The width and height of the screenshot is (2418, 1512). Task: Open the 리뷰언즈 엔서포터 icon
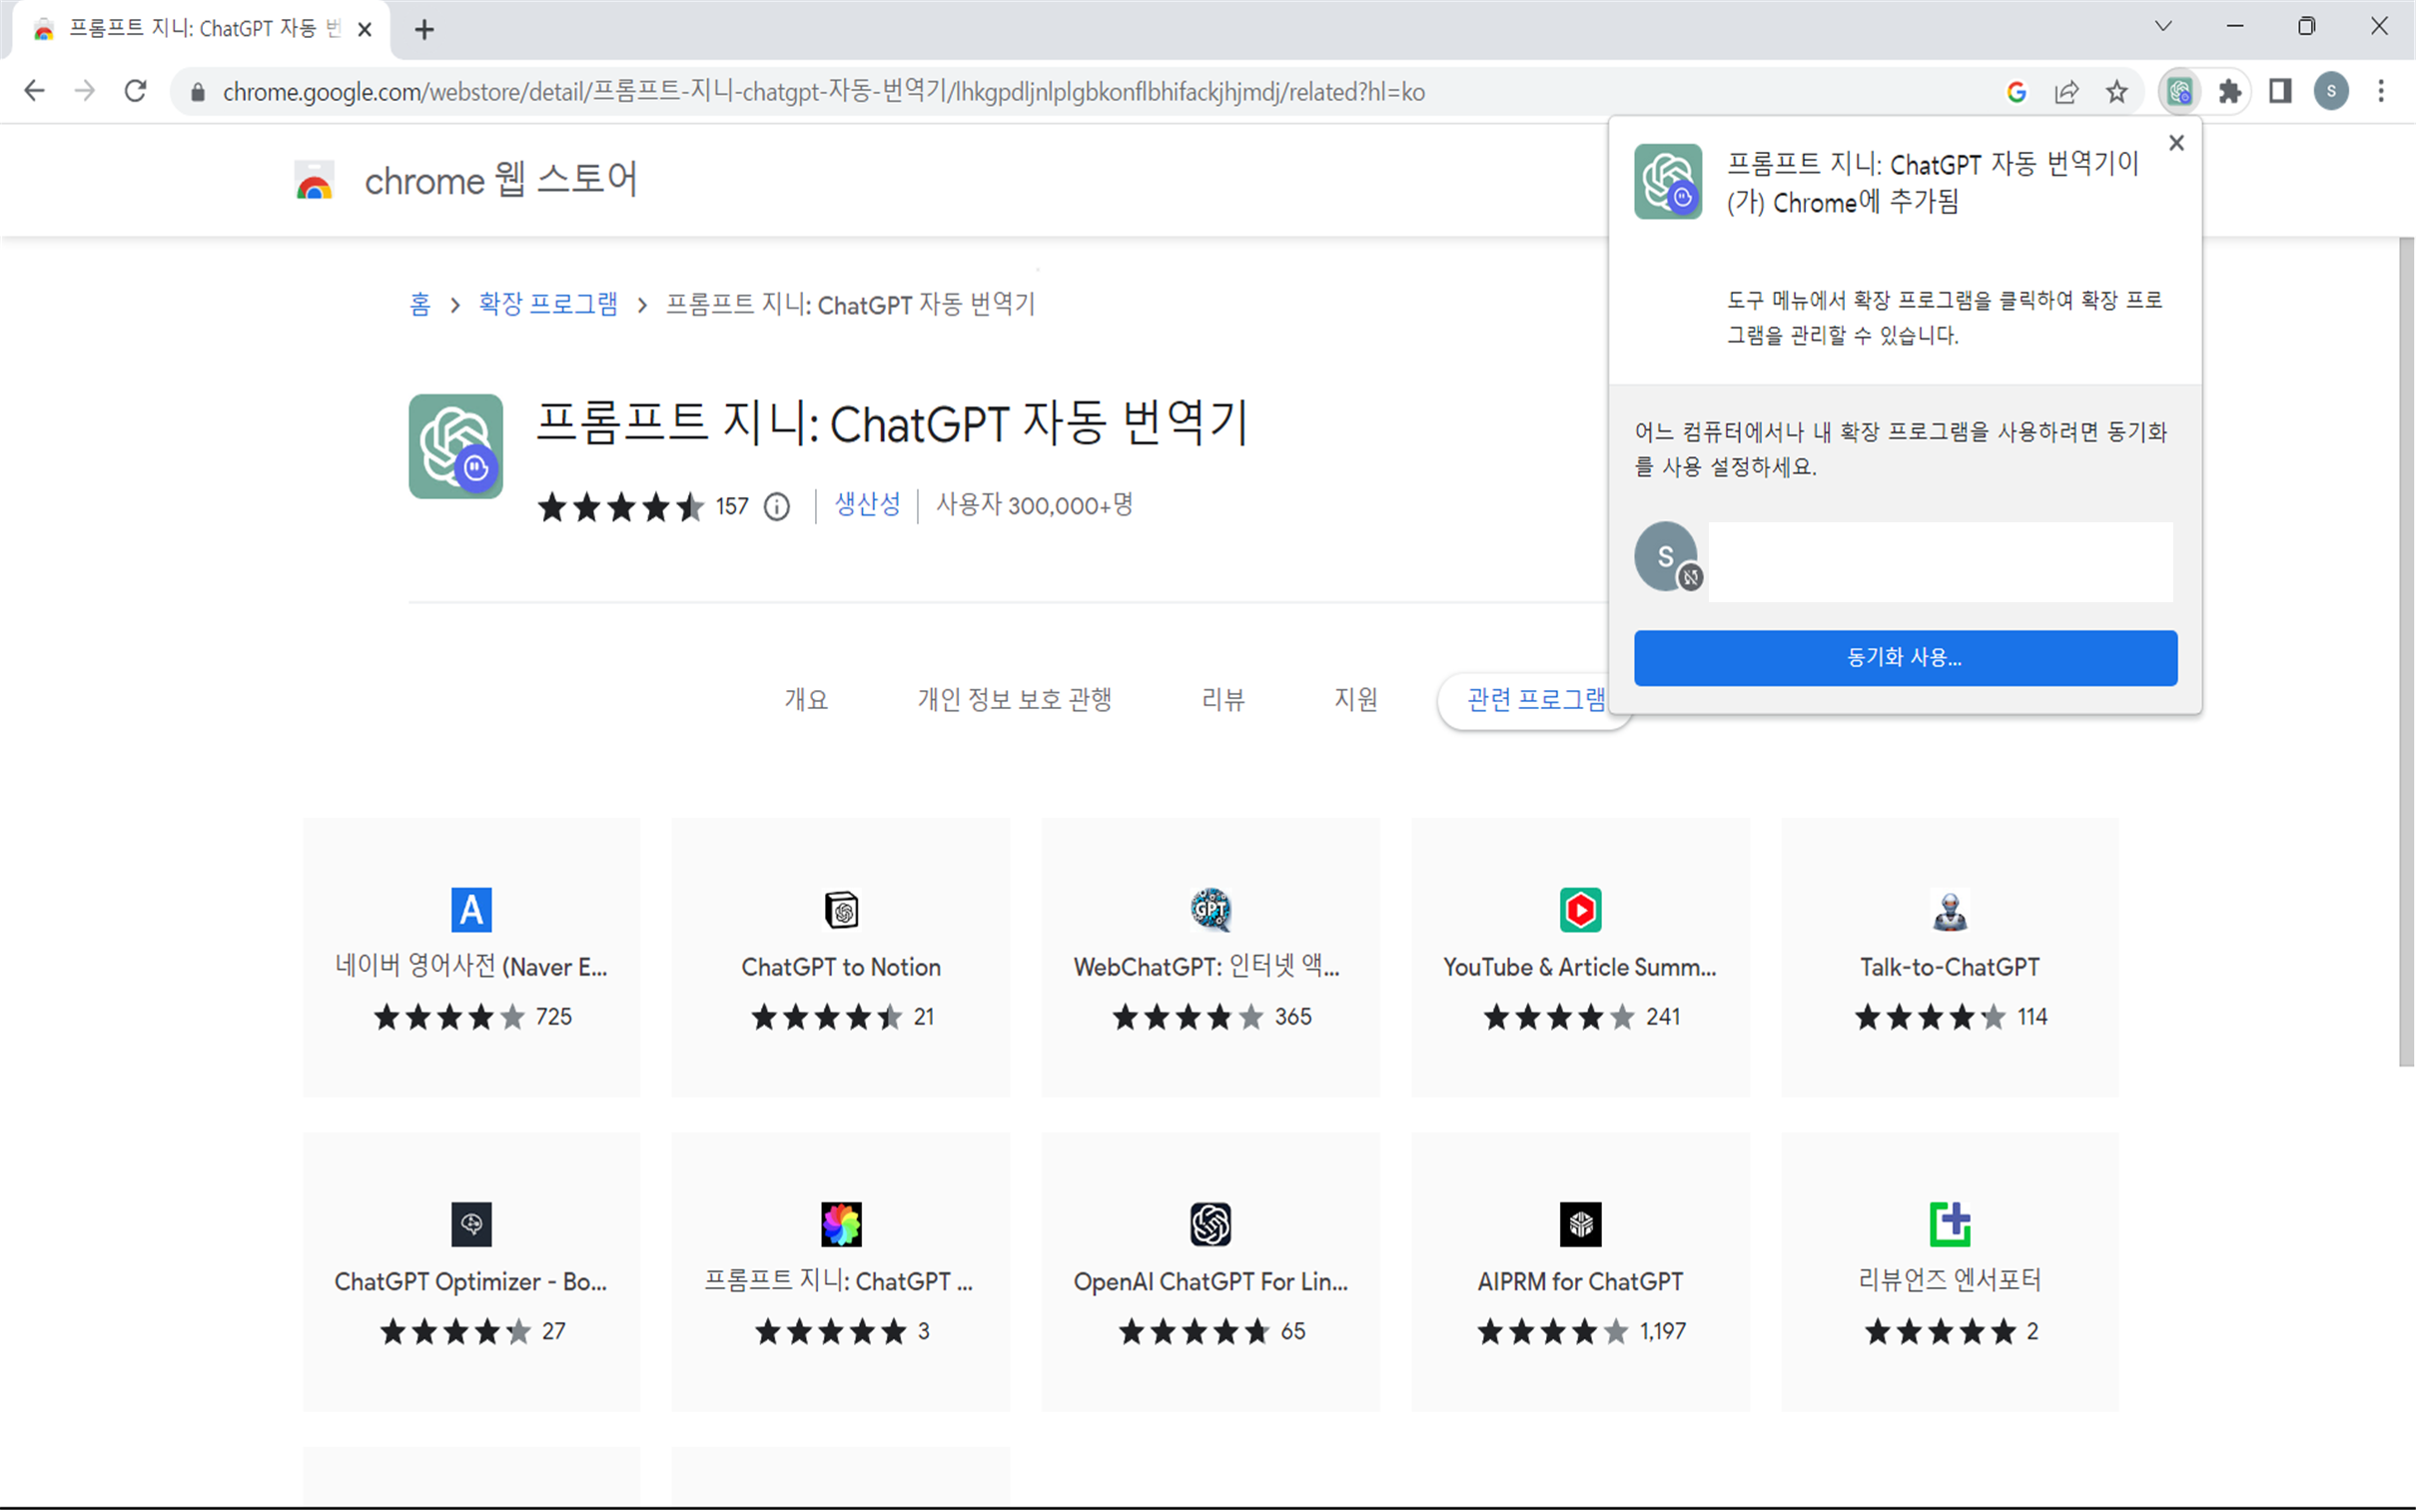pos(1951,1224)
